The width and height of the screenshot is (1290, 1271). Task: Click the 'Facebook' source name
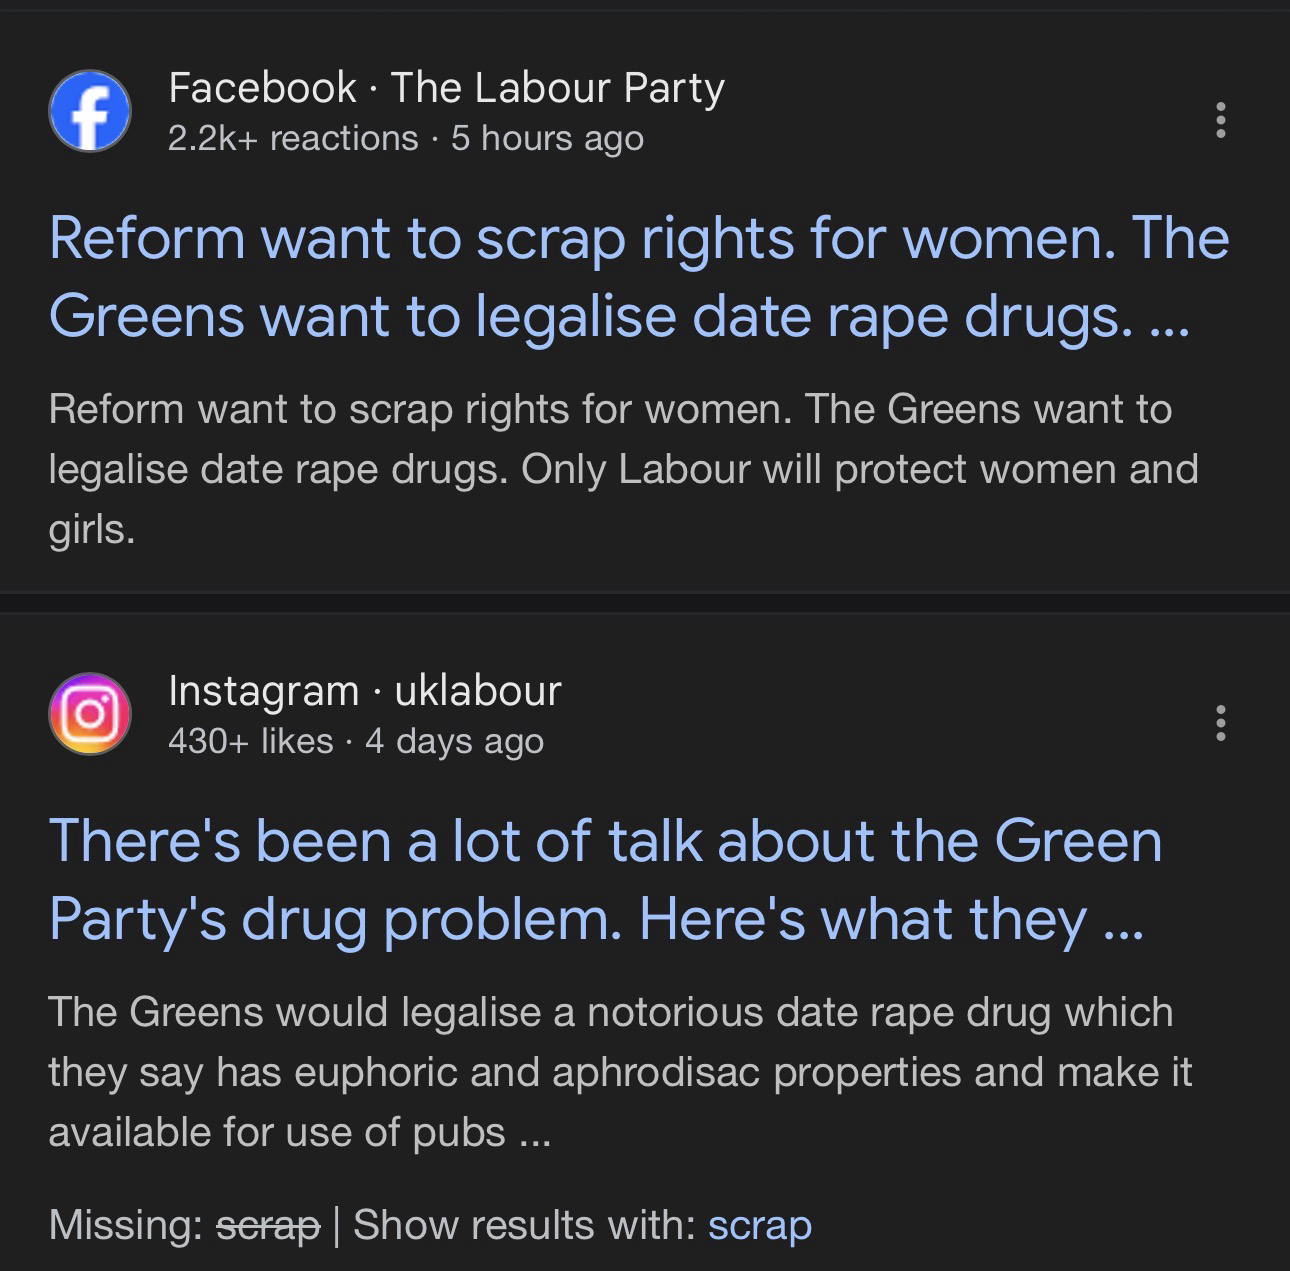pyautogui.click(x=262, y=88)
